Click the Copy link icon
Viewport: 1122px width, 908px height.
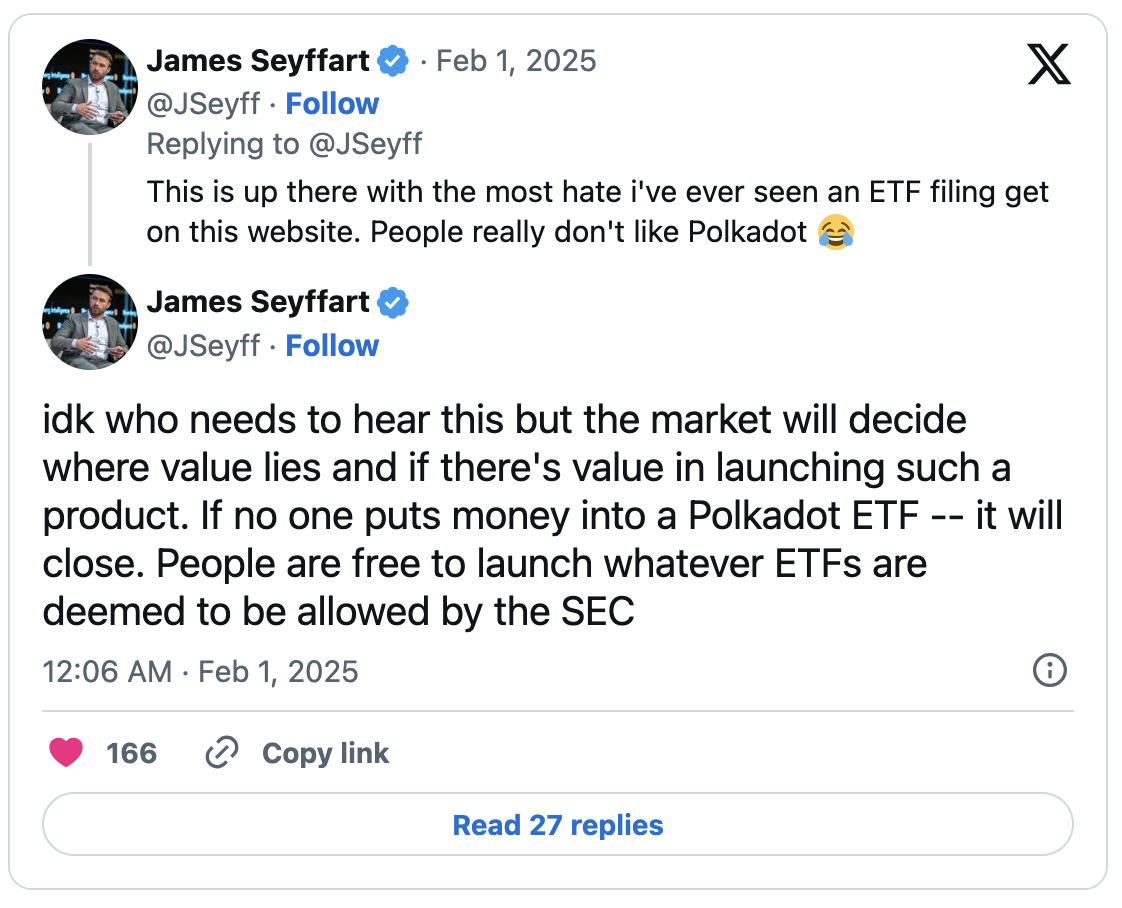pos(222,752)
